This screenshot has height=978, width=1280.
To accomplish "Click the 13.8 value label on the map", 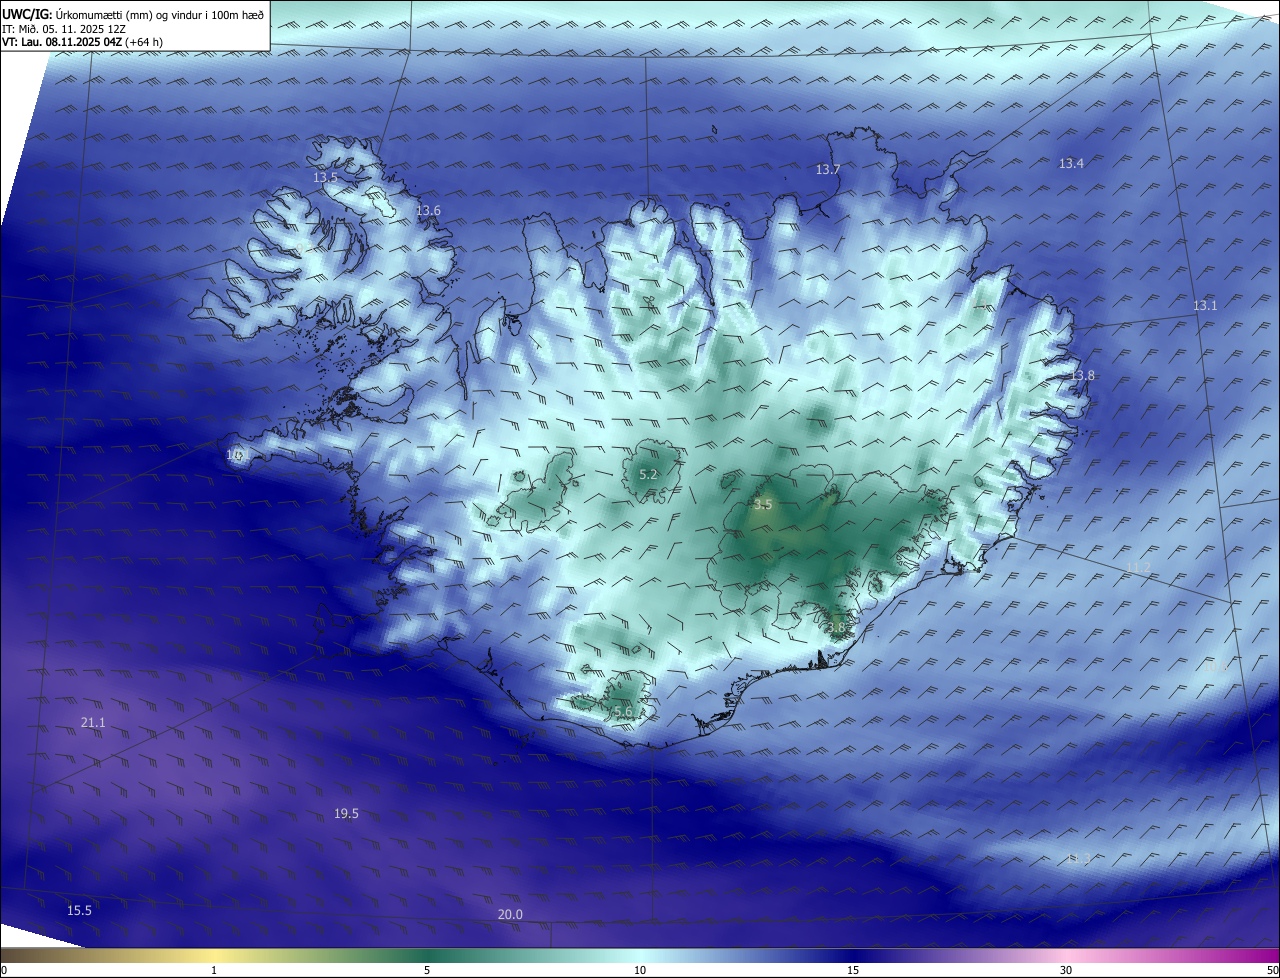I will tap(1083, 375).
